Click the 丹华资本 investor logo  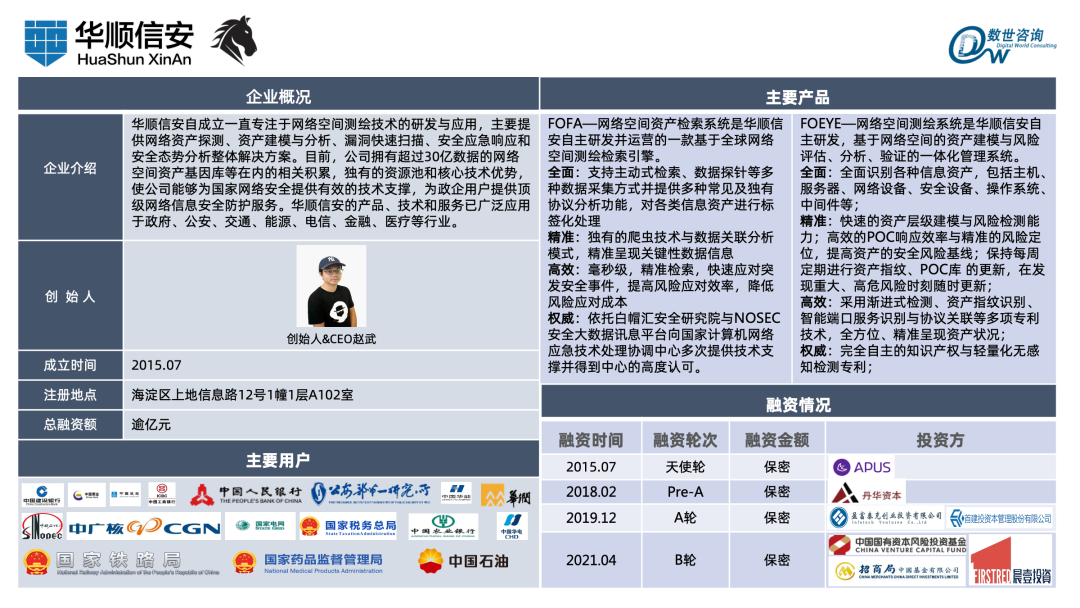click(x=866, y=493)
